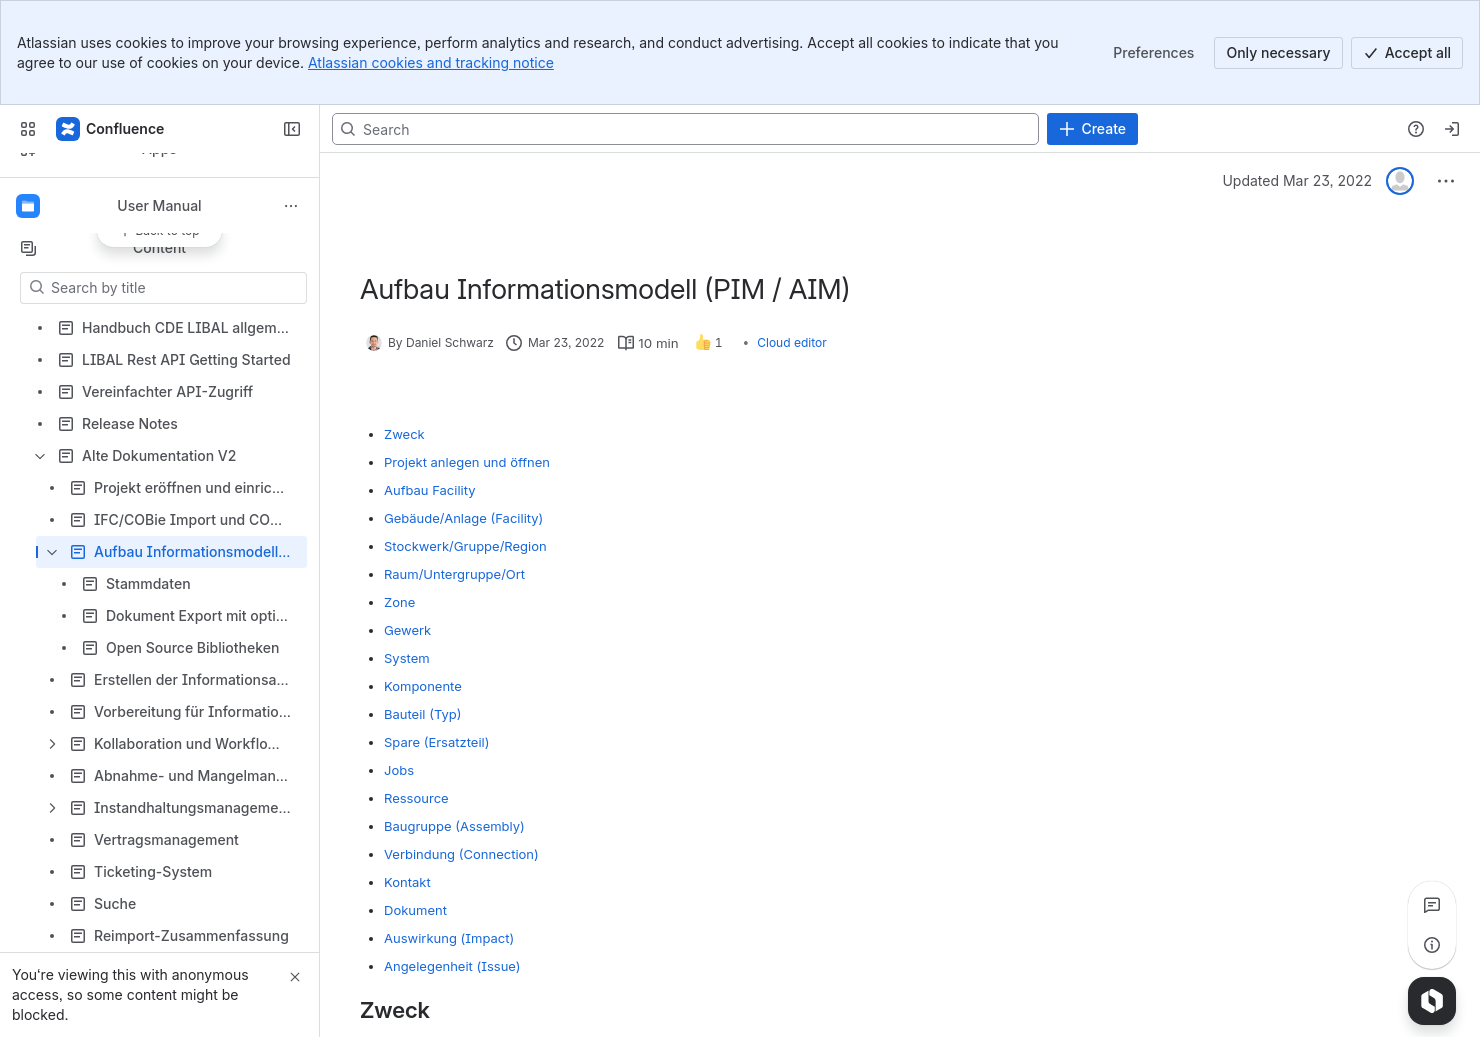Collapse the sidebar using the panel icon
Screen dimensions: 1480x1037
point(292,129)
